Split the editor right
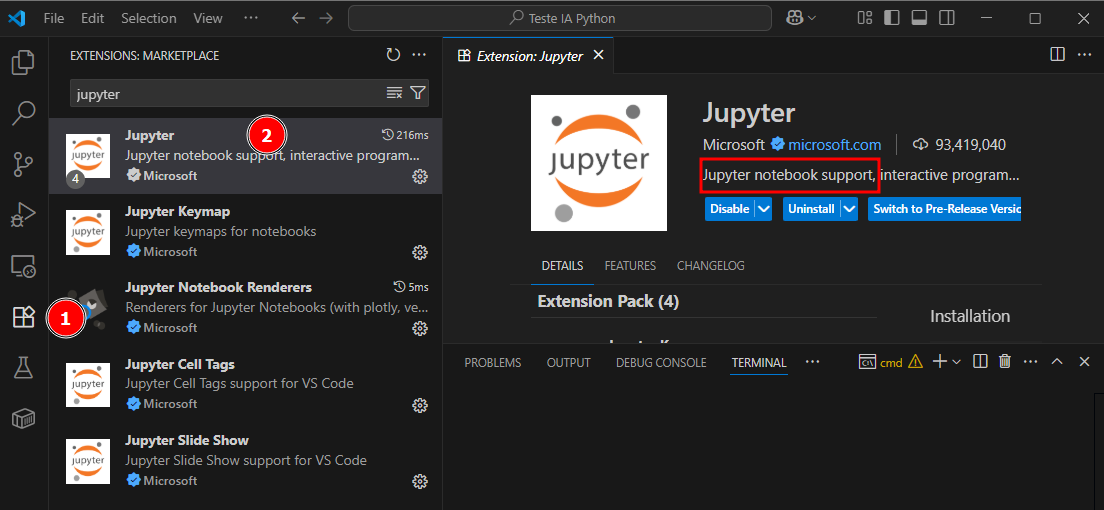Image resolution: width=1104 pixels, height=510 pixels. [1058, 55]
